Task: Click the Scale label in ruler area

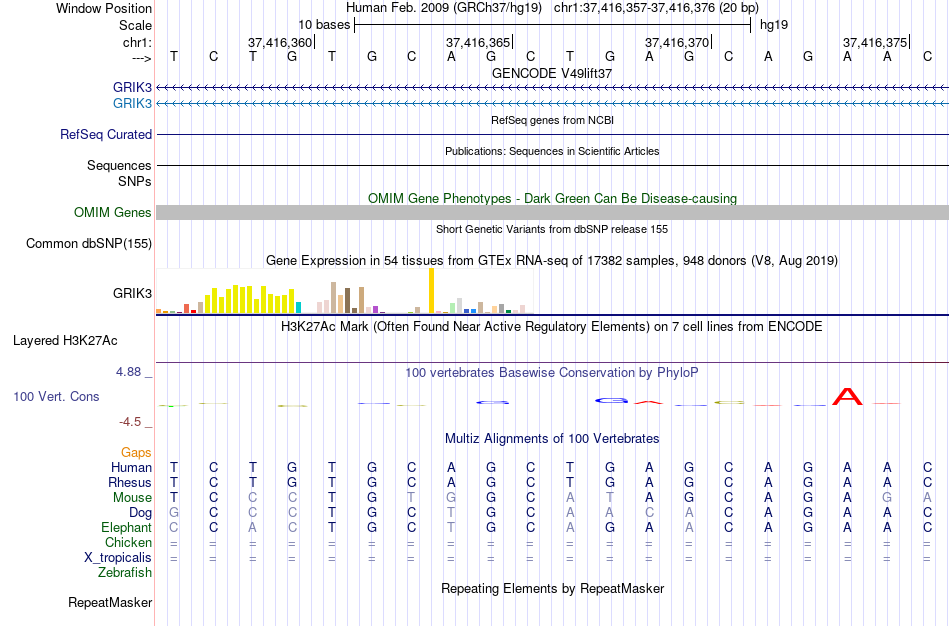Action: [135, 25]
